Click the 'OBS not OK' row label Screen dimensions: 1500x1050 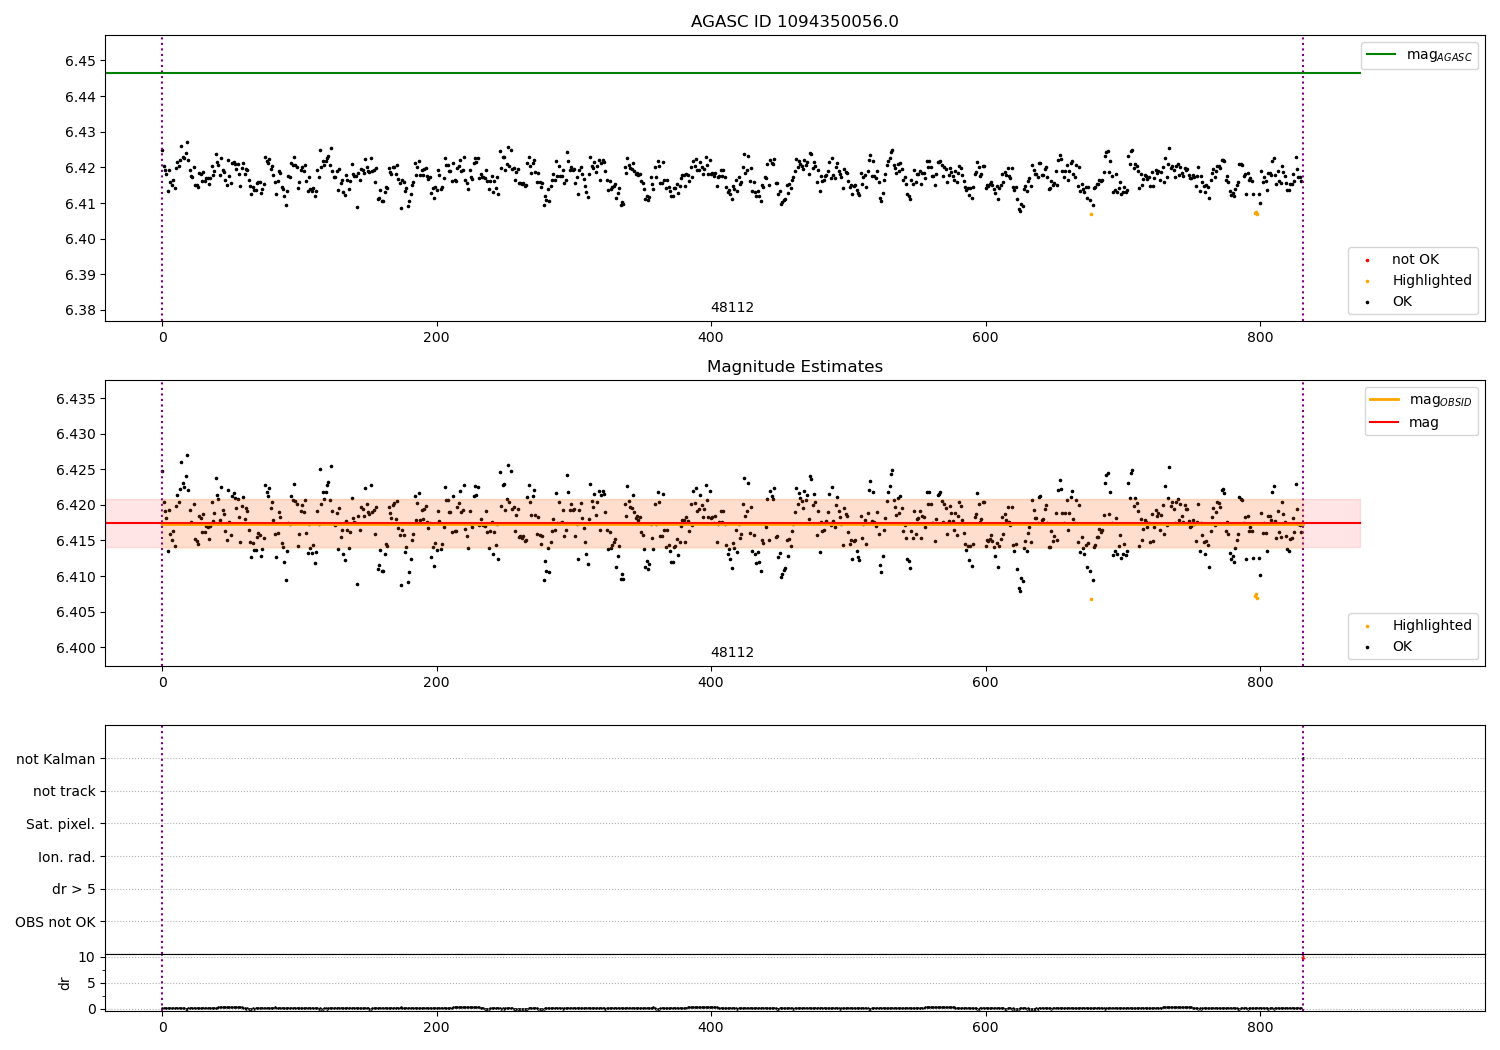(x=56, y=922)
